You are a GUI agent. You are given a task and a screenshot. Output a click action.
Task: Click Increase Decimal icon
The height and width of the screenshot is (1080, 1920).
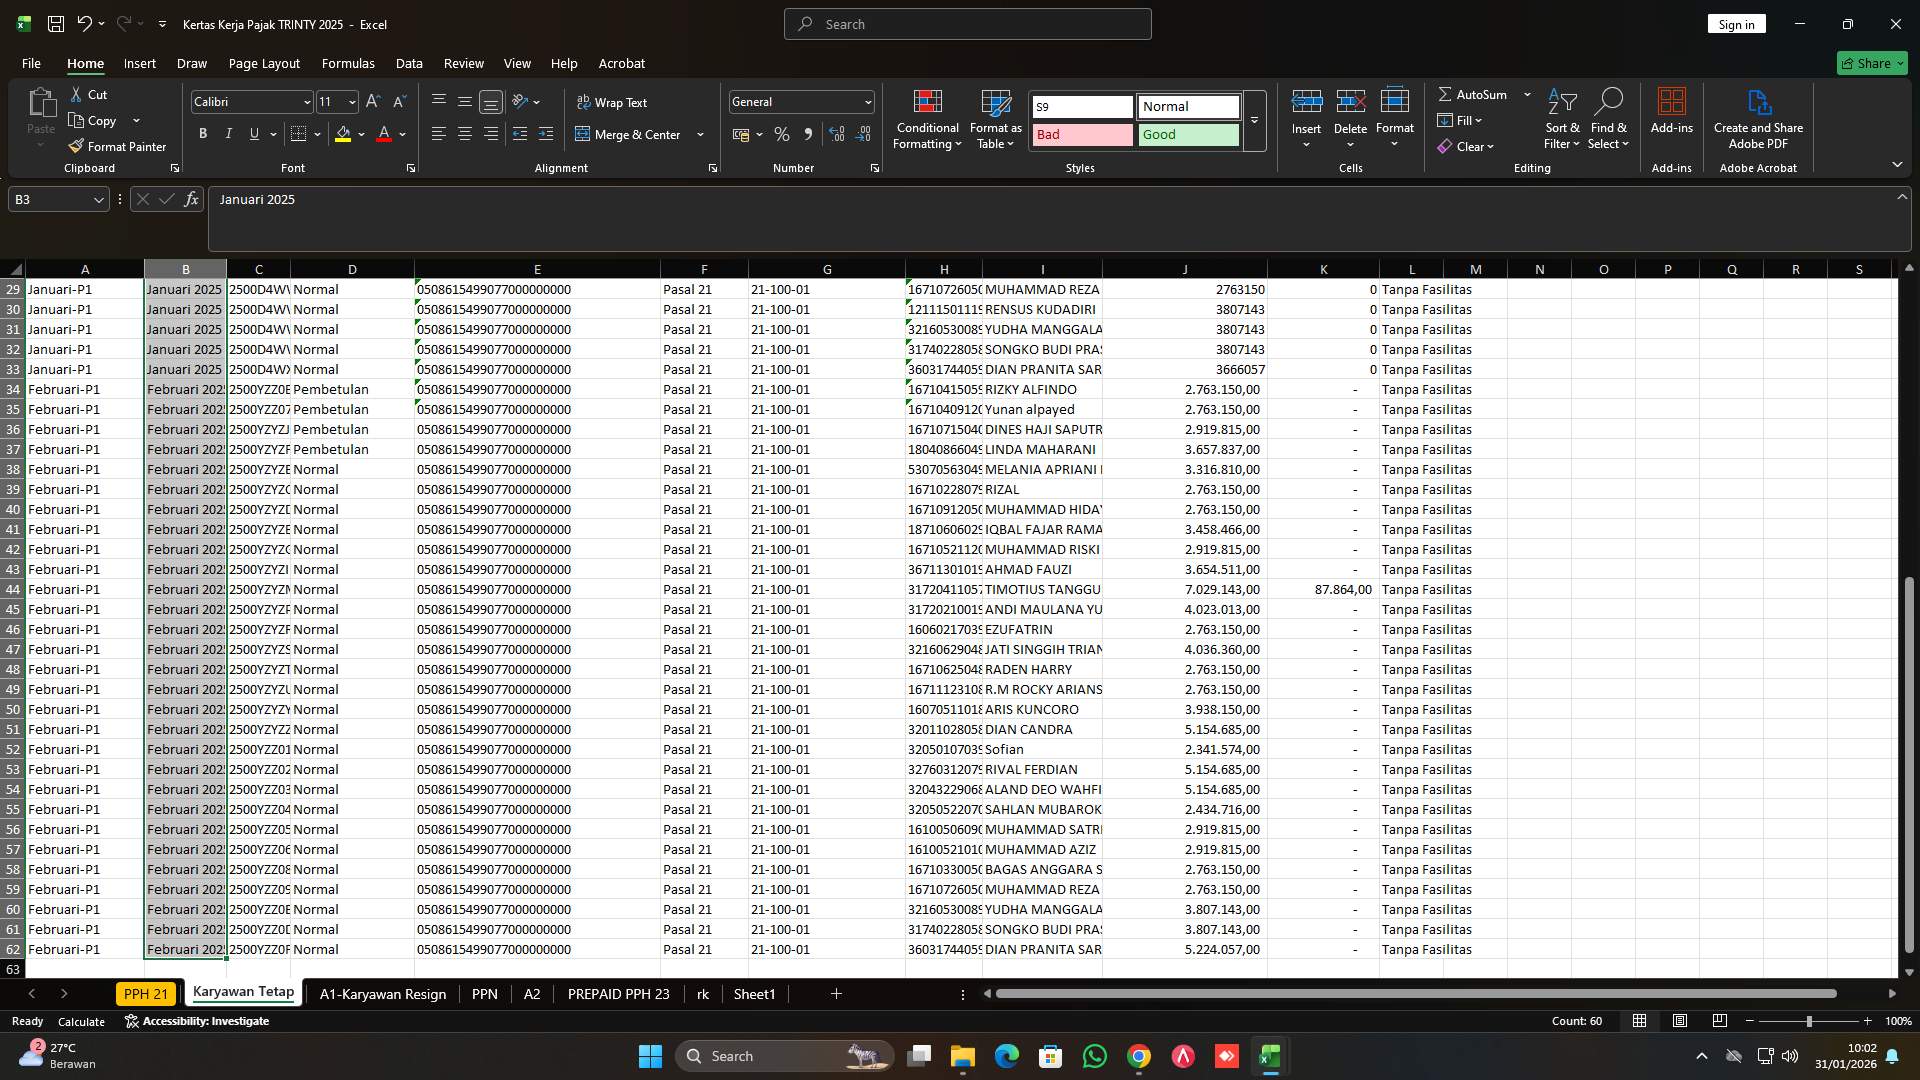click(x=837, y=134)
